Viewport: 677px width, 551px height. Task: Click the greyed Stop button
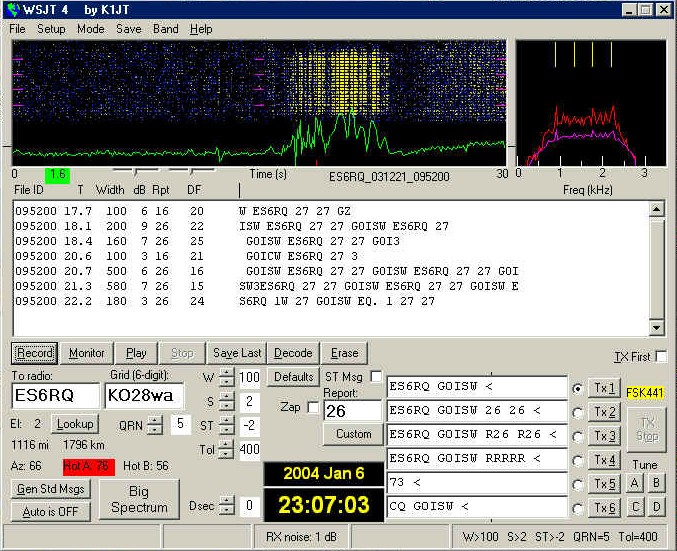coord(182,353)
